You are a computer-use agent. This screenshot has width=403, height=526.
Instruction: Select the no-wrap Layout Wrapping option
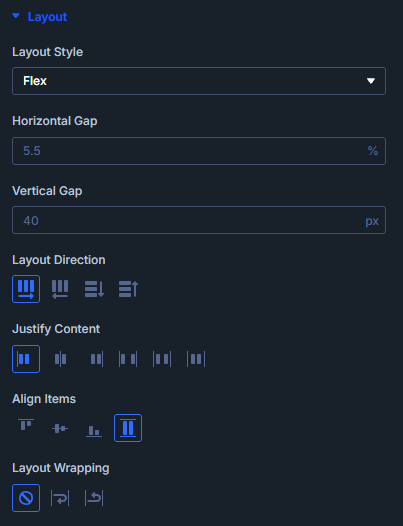(x=26, y=498)
